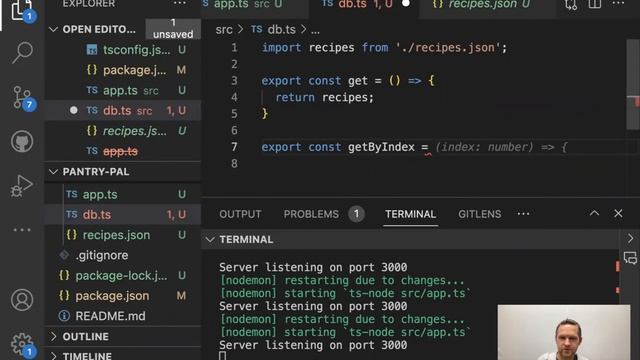Switch to the PROBLEMS panel tab
The height and width of the screenshot is (360, 640).
(x=311, y=214)
